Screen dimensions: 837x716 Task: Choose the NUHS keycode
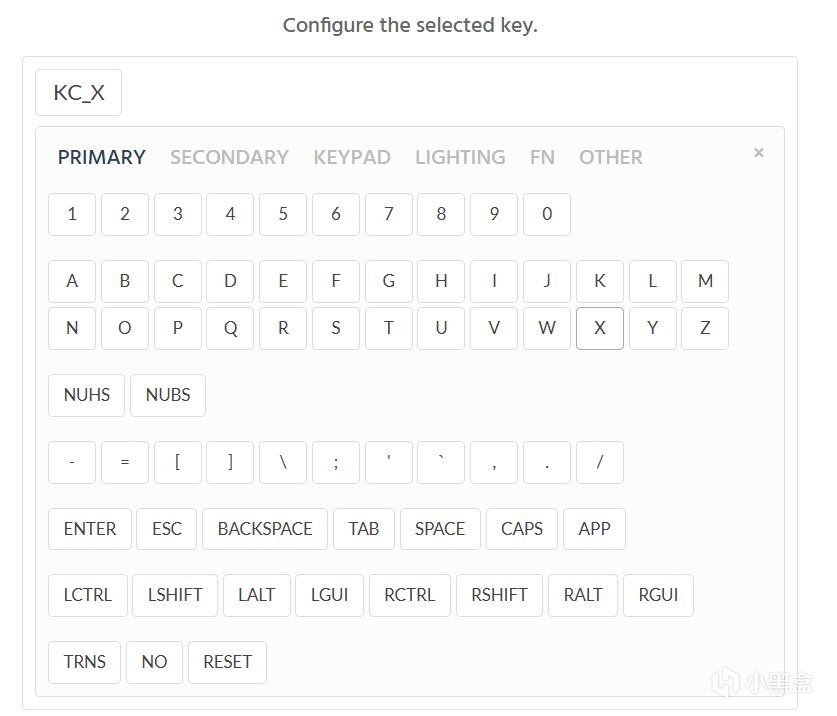[x=87, y=395]
